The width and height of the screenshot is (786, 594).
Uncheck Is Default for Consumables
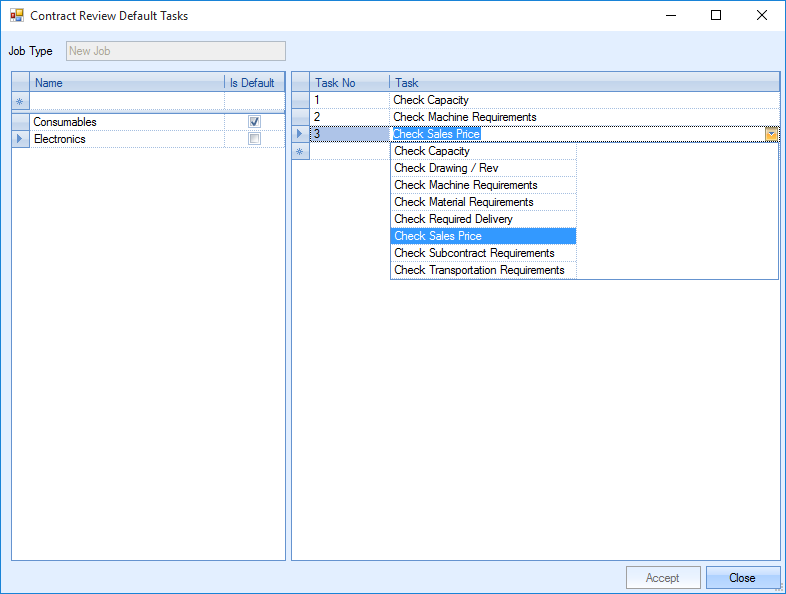point(254,122)
